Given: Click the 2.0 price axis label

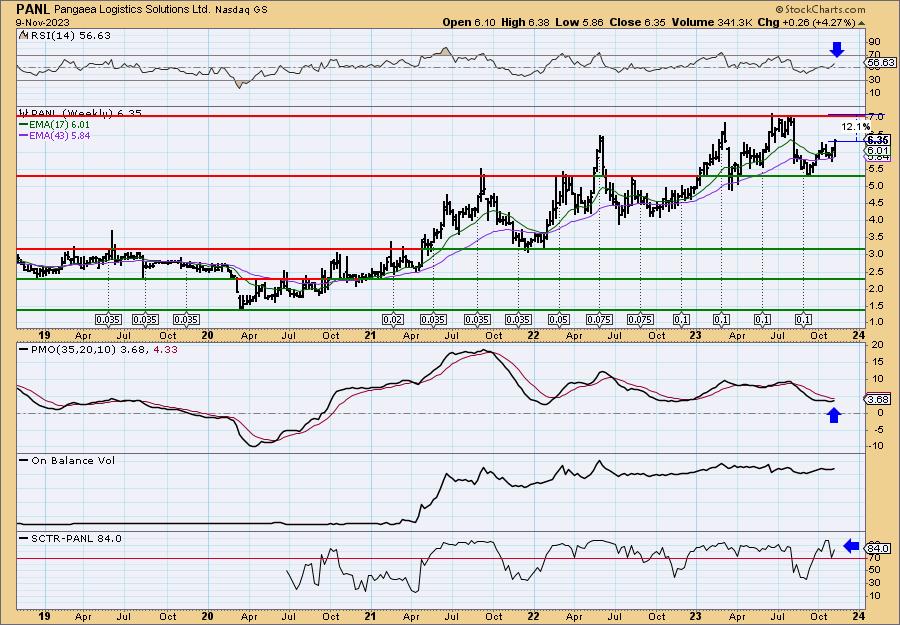Looking at the screenshot, I should pos(875,289).
